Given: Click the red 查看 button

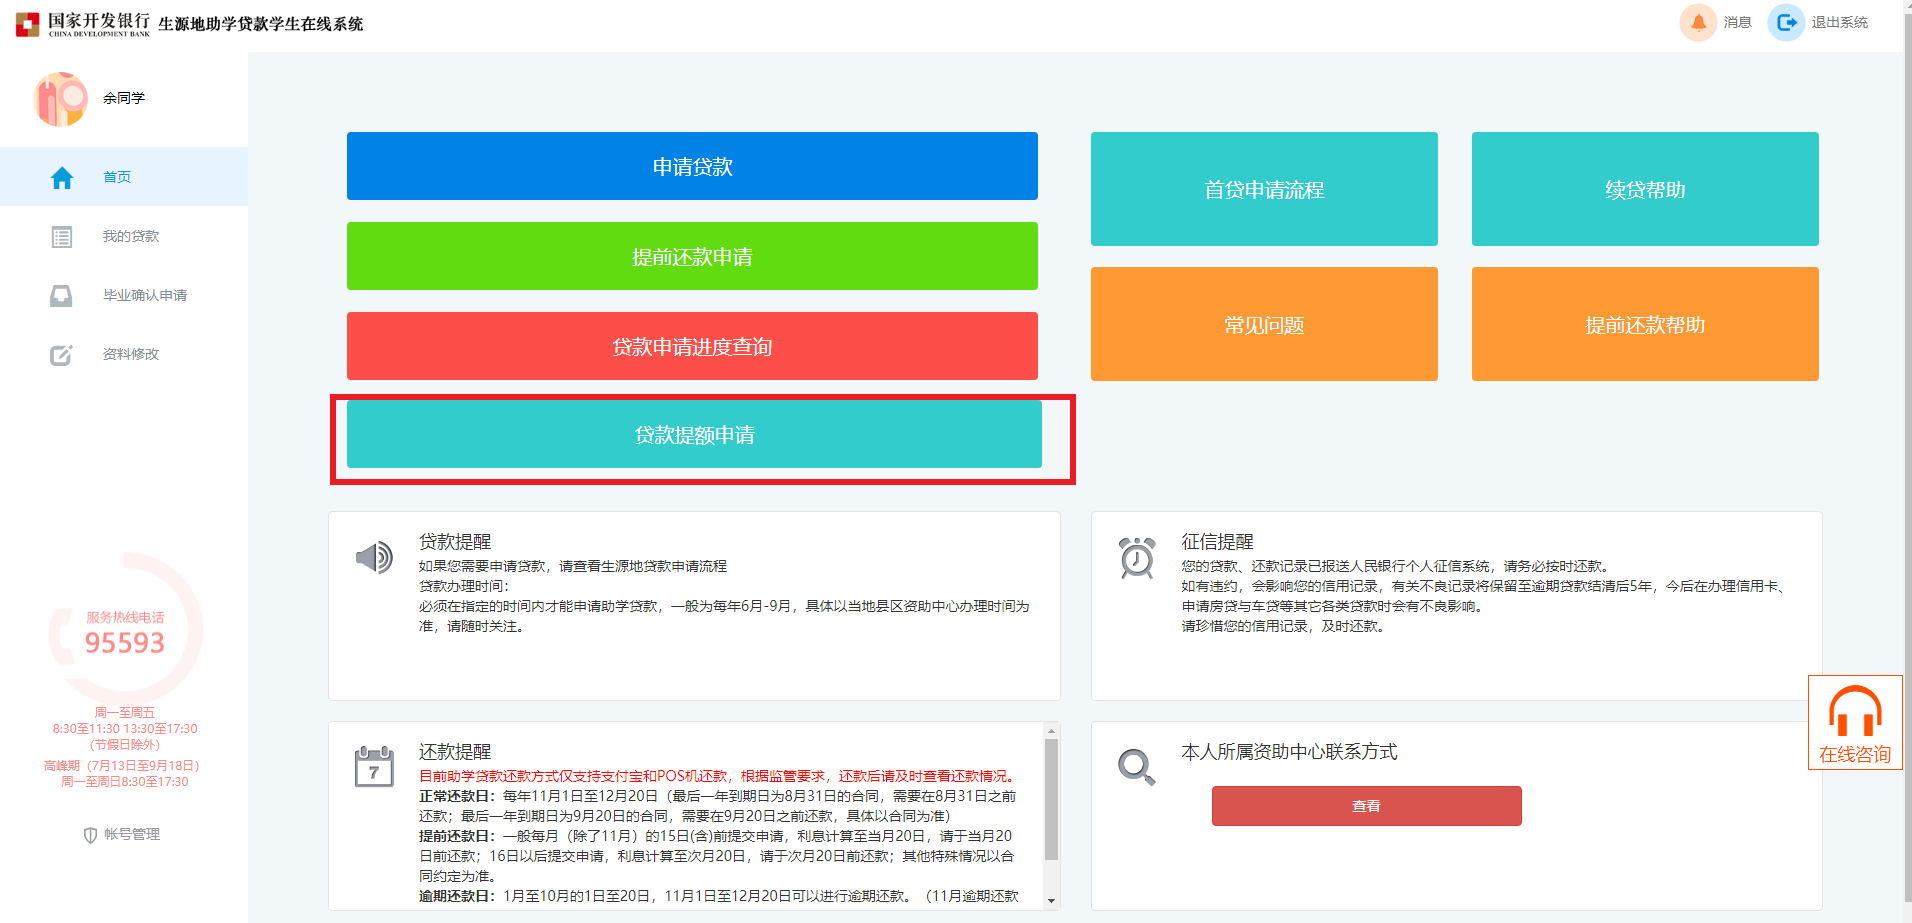Looking at the screenshot, I should (x=1366, y=806).
